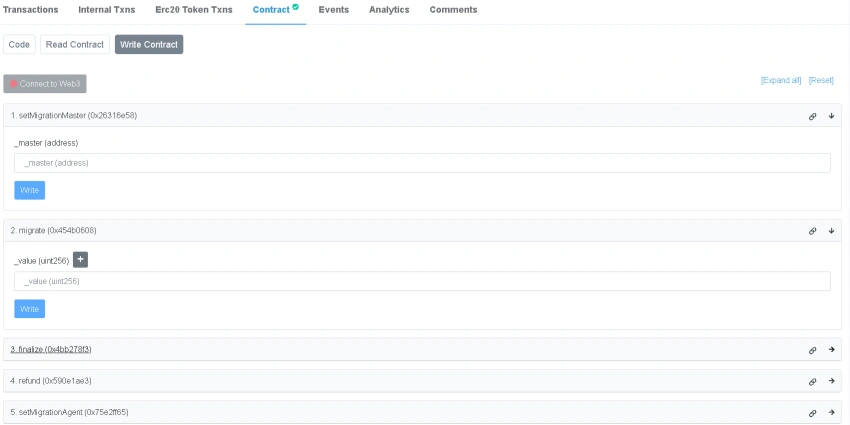850x425 pixels.
Task: Expand finalize section with right arrow
Action: (831, 350)
